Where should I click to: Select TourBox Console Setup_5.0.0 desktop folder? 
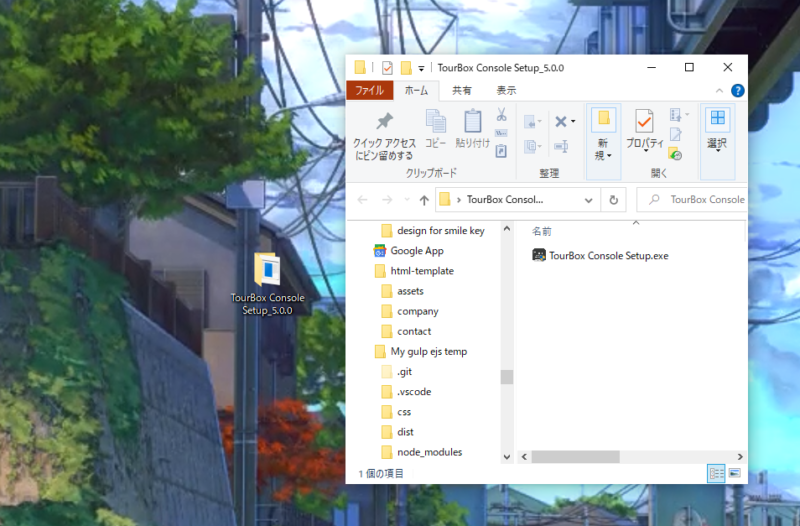tap(267, 285)
